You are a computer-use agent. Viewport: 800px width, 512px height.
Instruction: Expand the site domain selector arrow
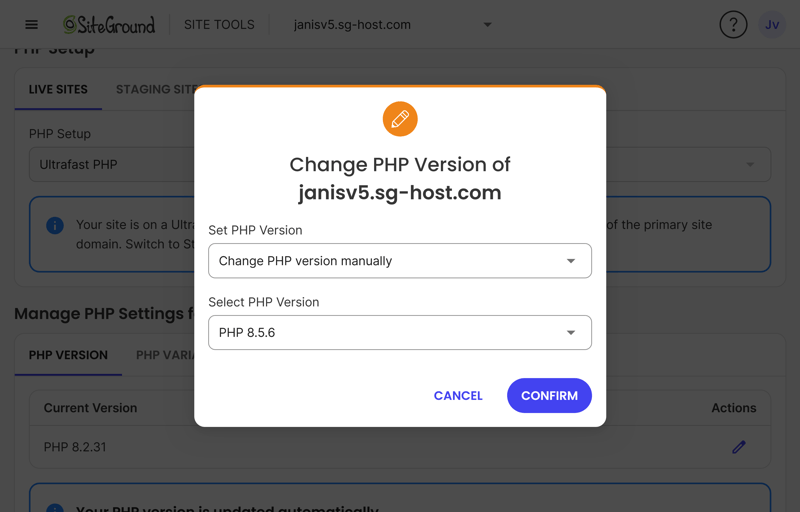coord(488,24)
